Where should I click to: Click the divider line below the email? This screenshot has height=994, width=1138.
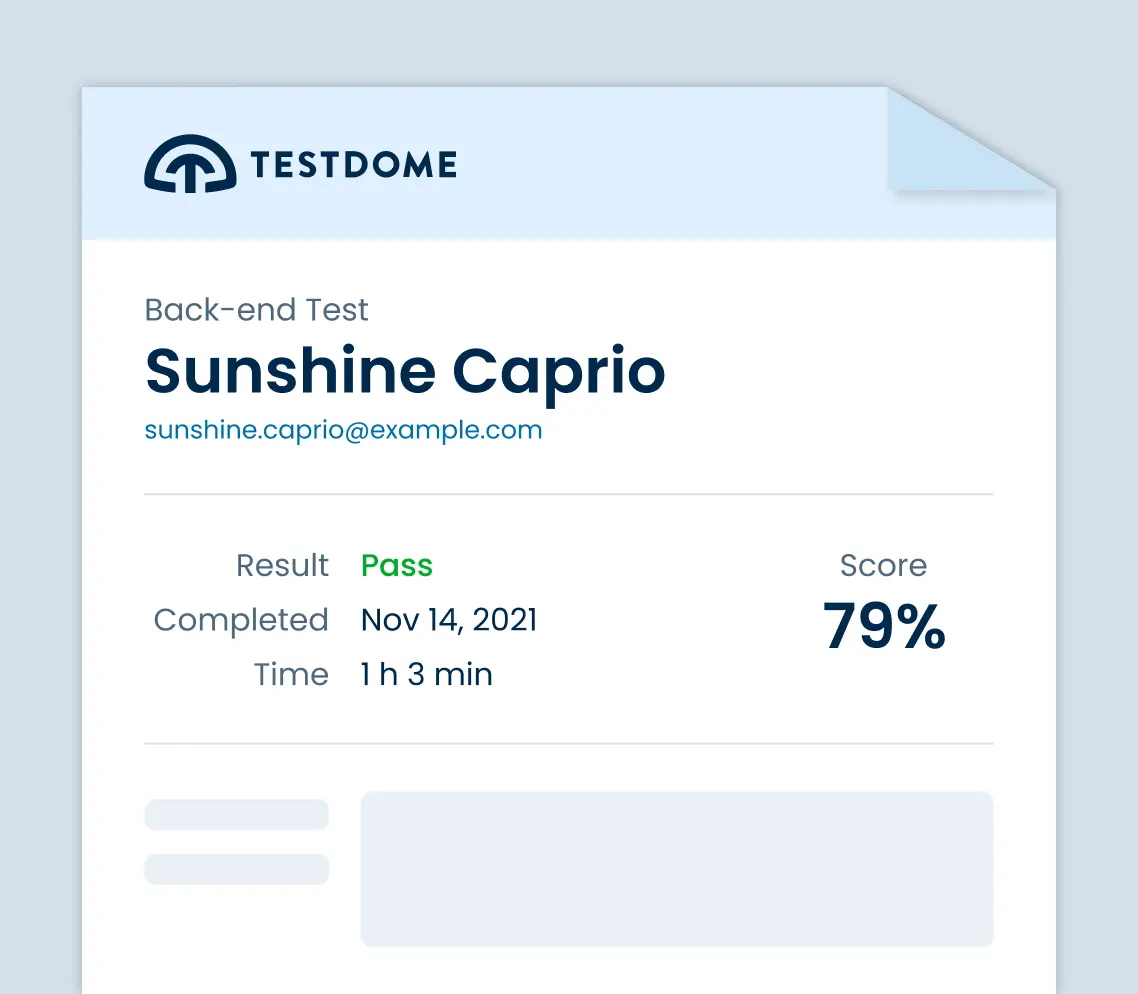(x=568, y=494)
